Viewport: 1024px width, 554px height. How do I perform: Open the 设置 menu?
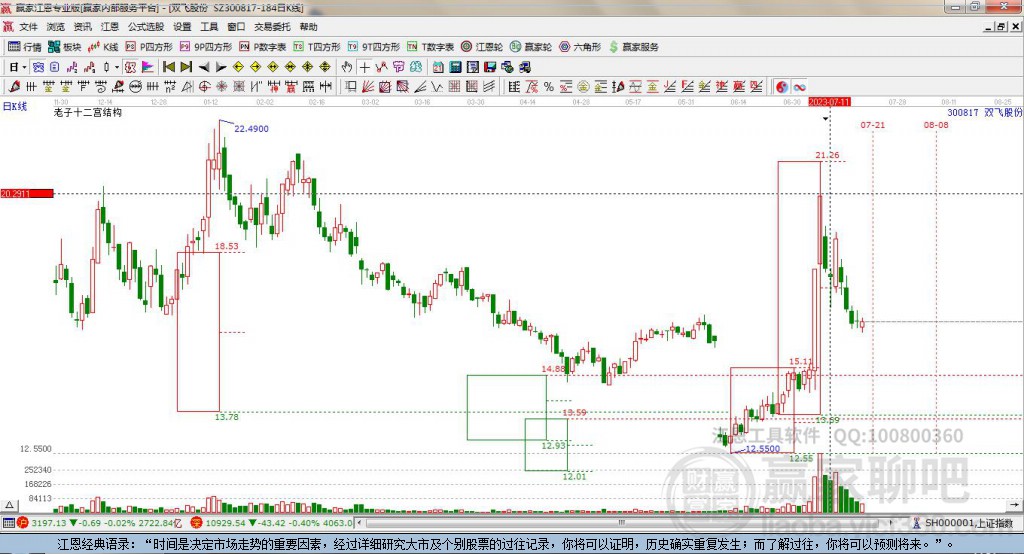pos(182,27)
